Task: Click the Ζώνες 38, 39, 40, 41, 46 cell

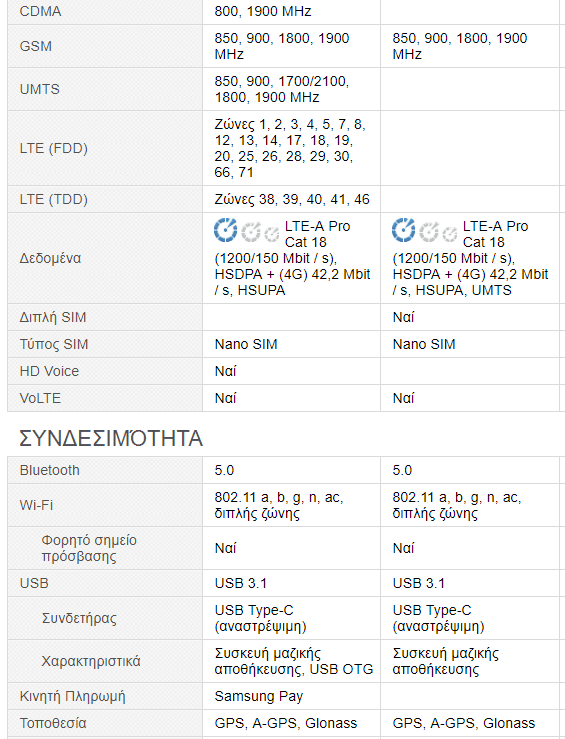Action: [x=292, y=199]
